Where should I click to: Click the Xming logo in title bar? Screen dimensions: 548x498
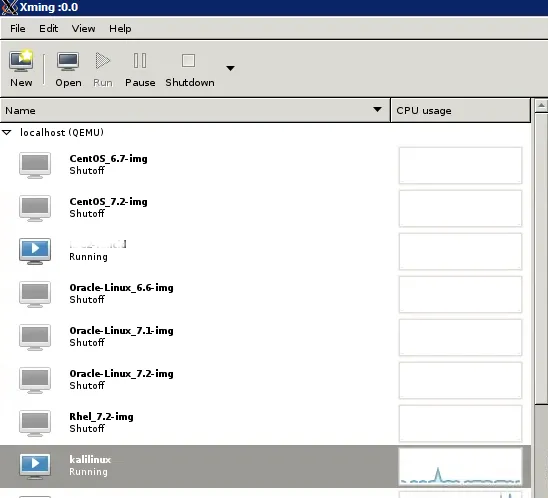click(x=9, y=7)
